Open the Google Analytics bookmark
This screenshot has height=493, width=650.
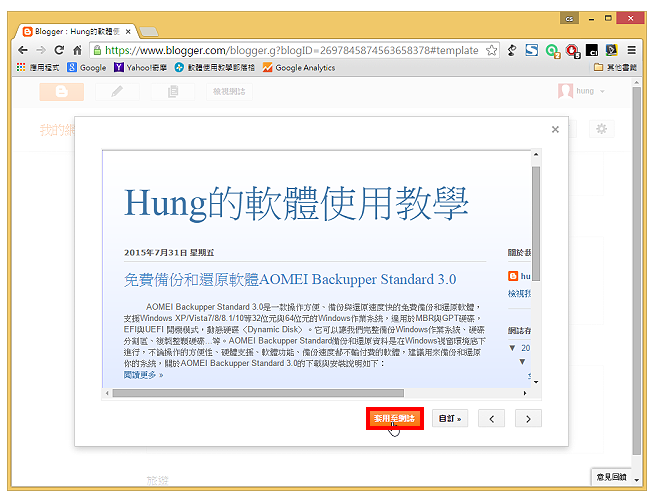point(299,67)
